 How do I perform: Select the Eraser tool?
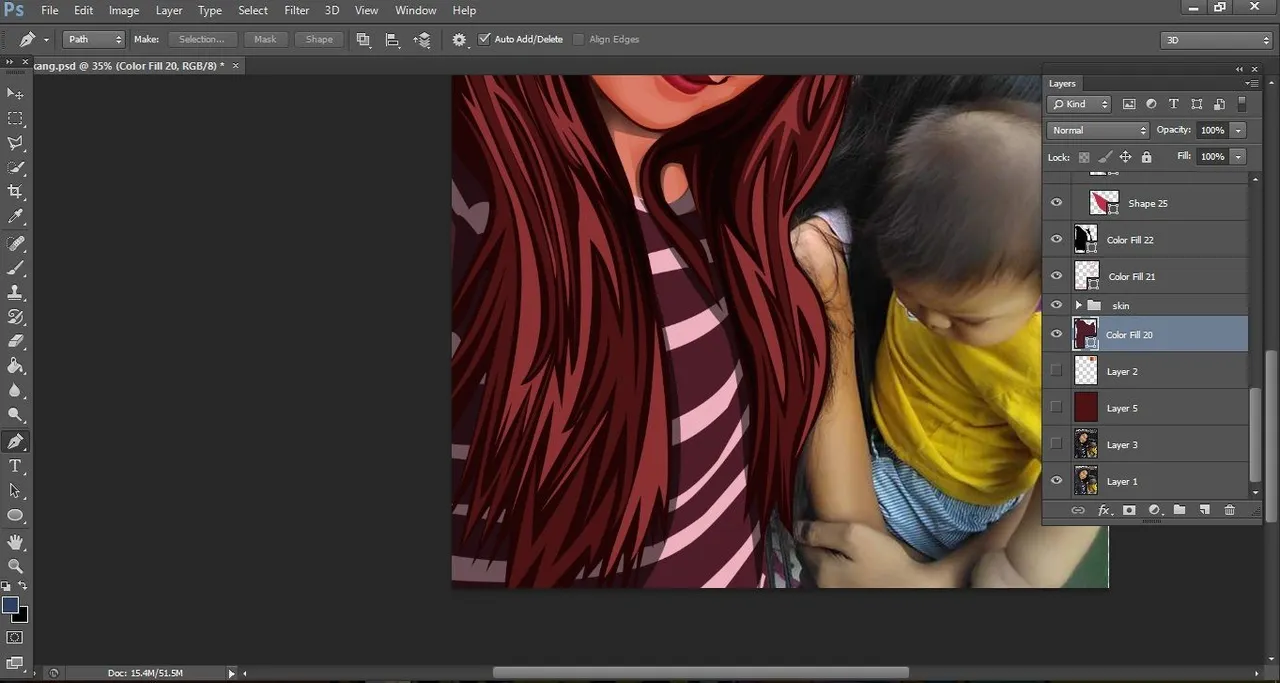tap(15, 342)
